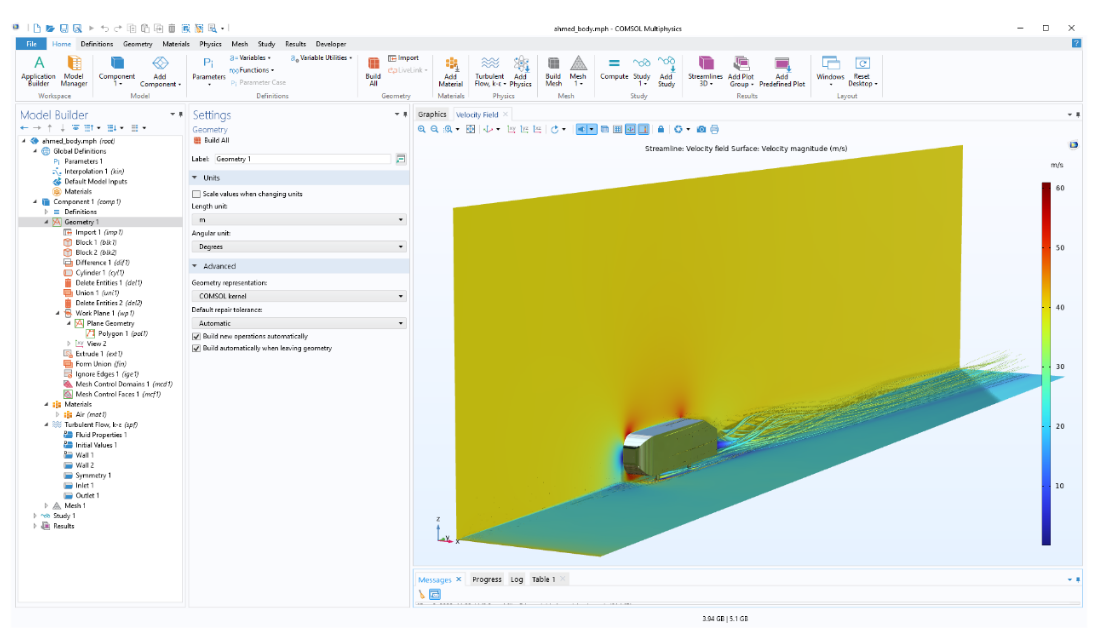Open the File menu
Image resolution: width=1093 pixels, height=631 pixels.
pyautogui.click(x=31, y=44)
